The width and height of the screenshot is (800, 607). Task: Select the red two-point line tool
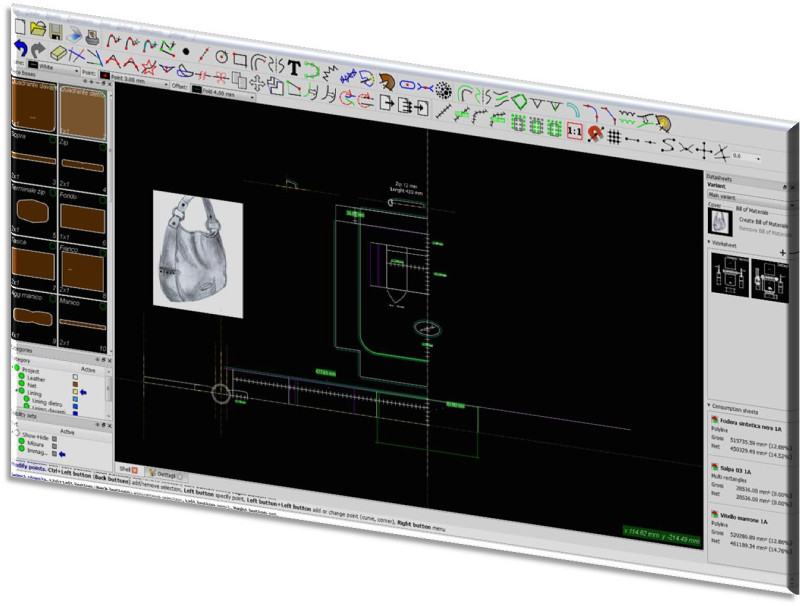(x=203, y=54)
